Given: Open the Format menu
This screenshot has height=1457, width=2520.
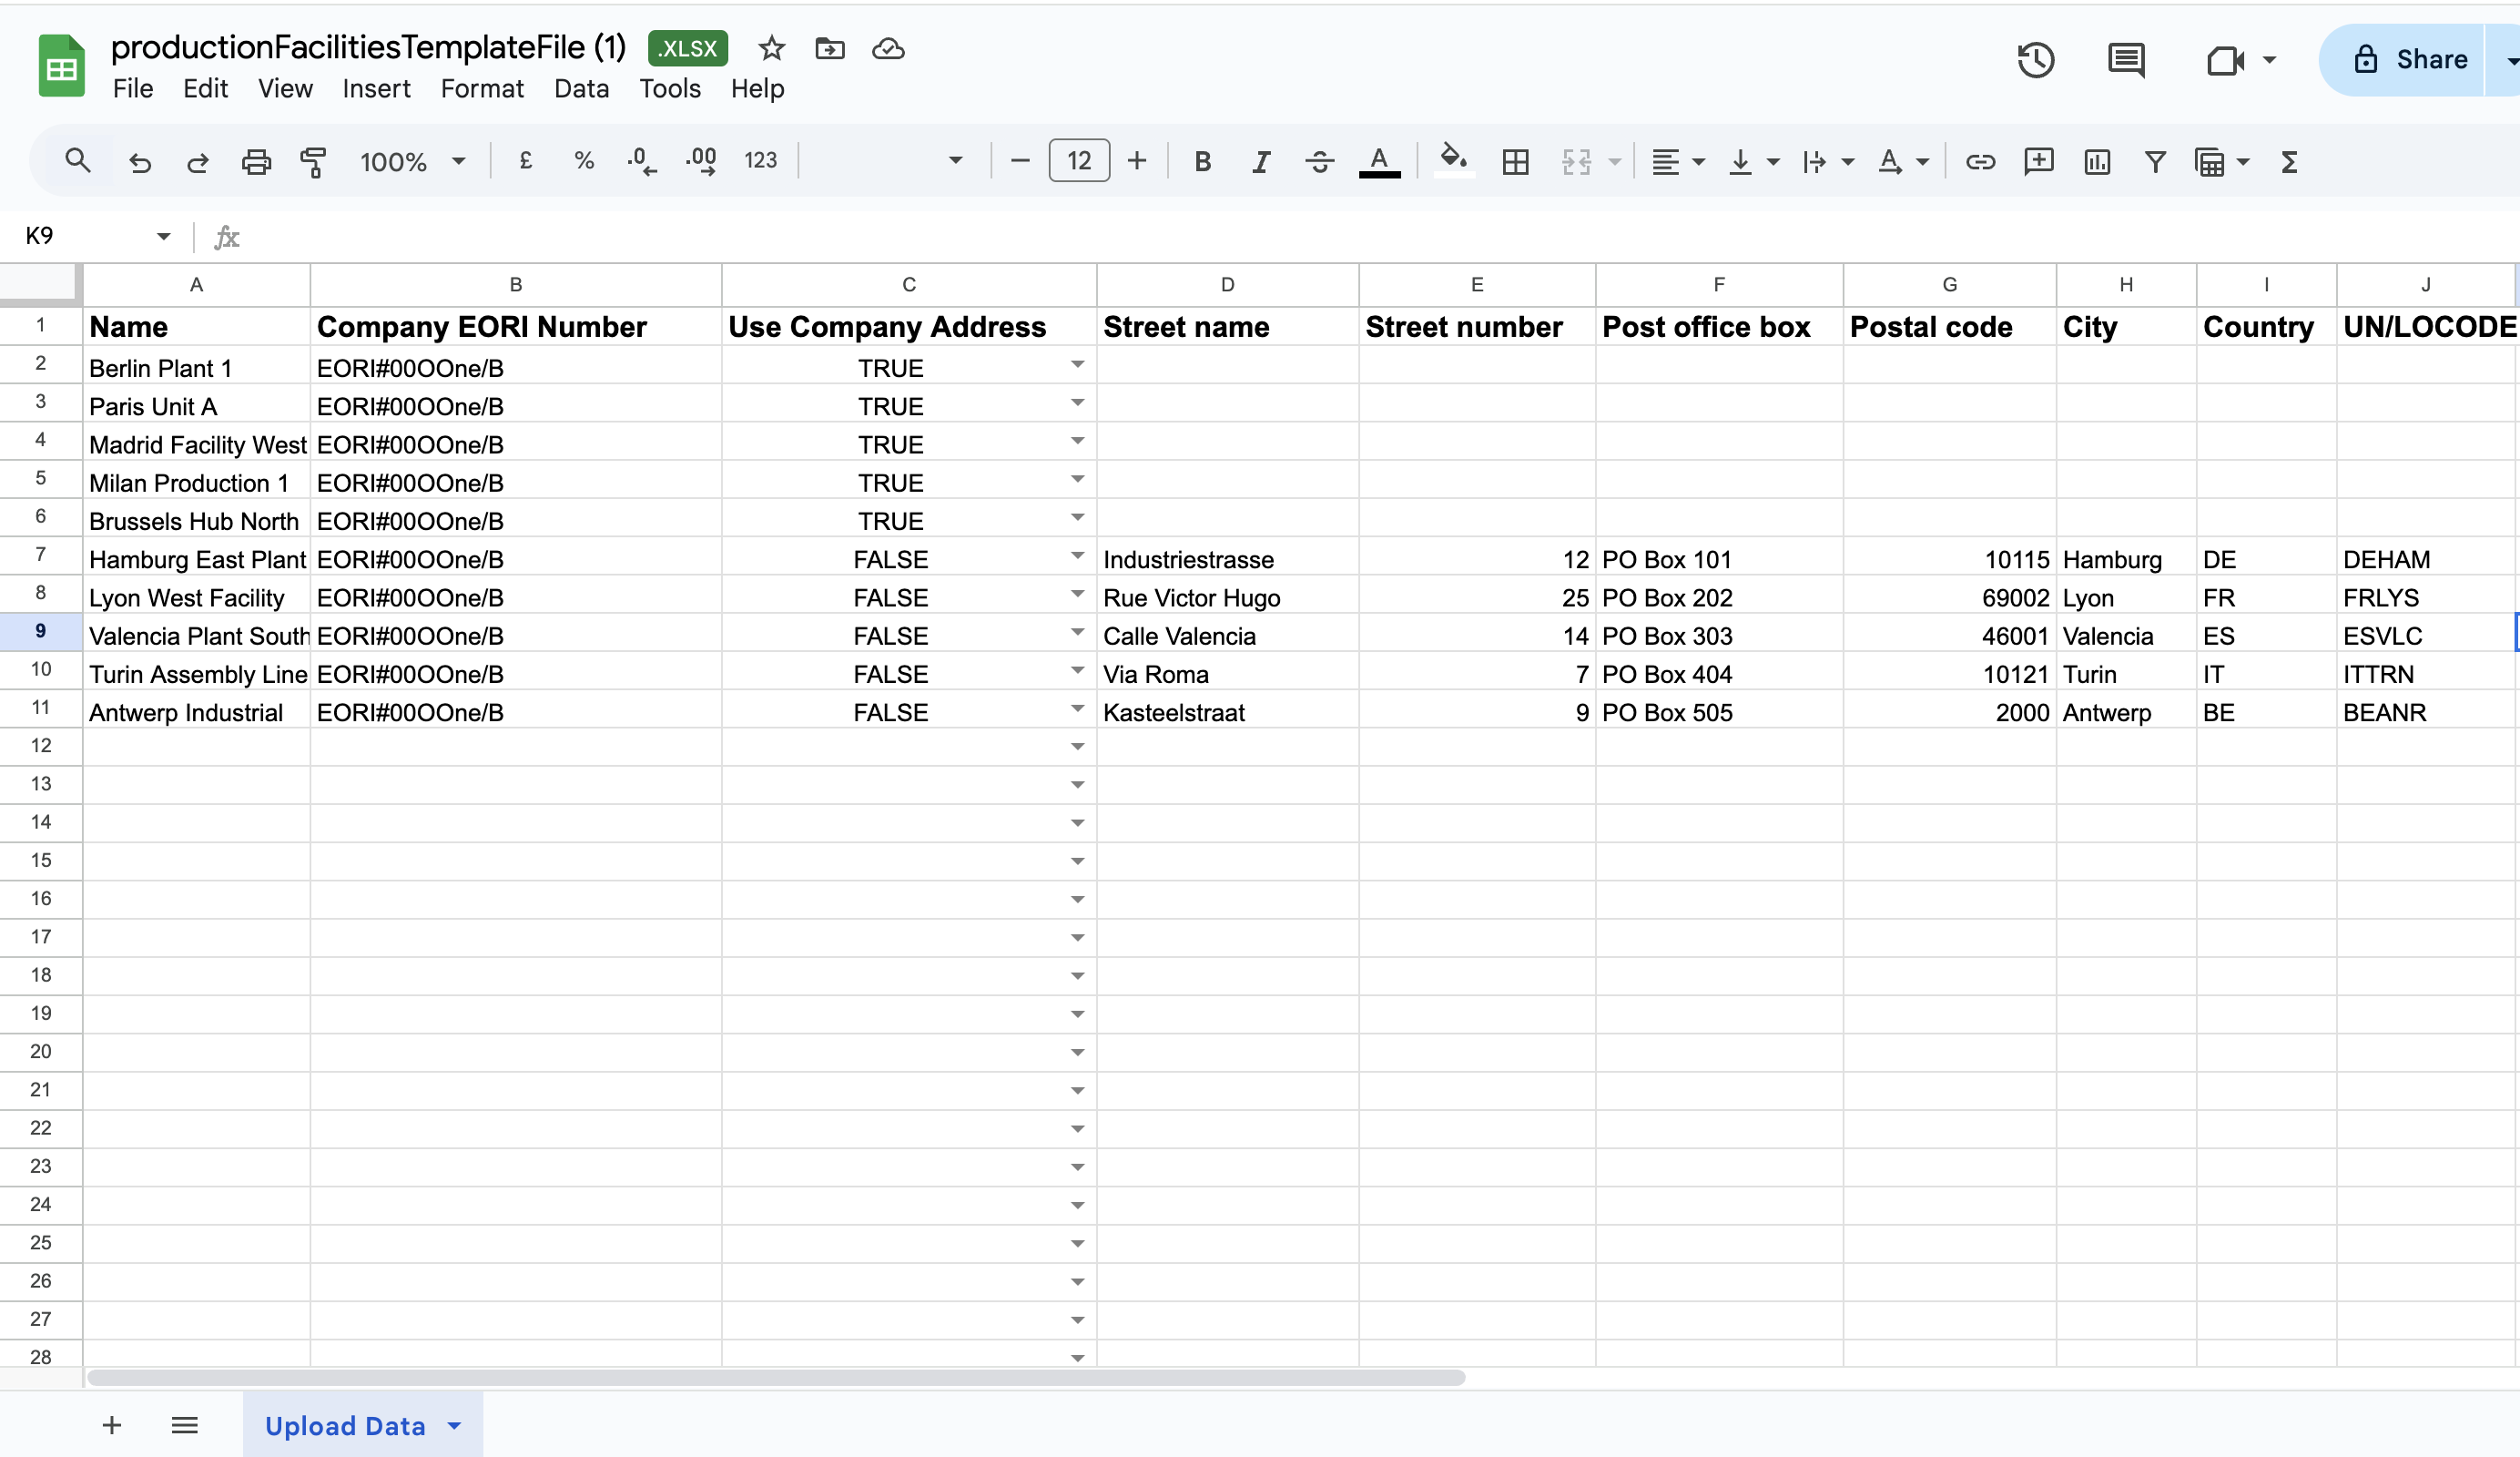Looking at the screenshot, I should 481,89.
